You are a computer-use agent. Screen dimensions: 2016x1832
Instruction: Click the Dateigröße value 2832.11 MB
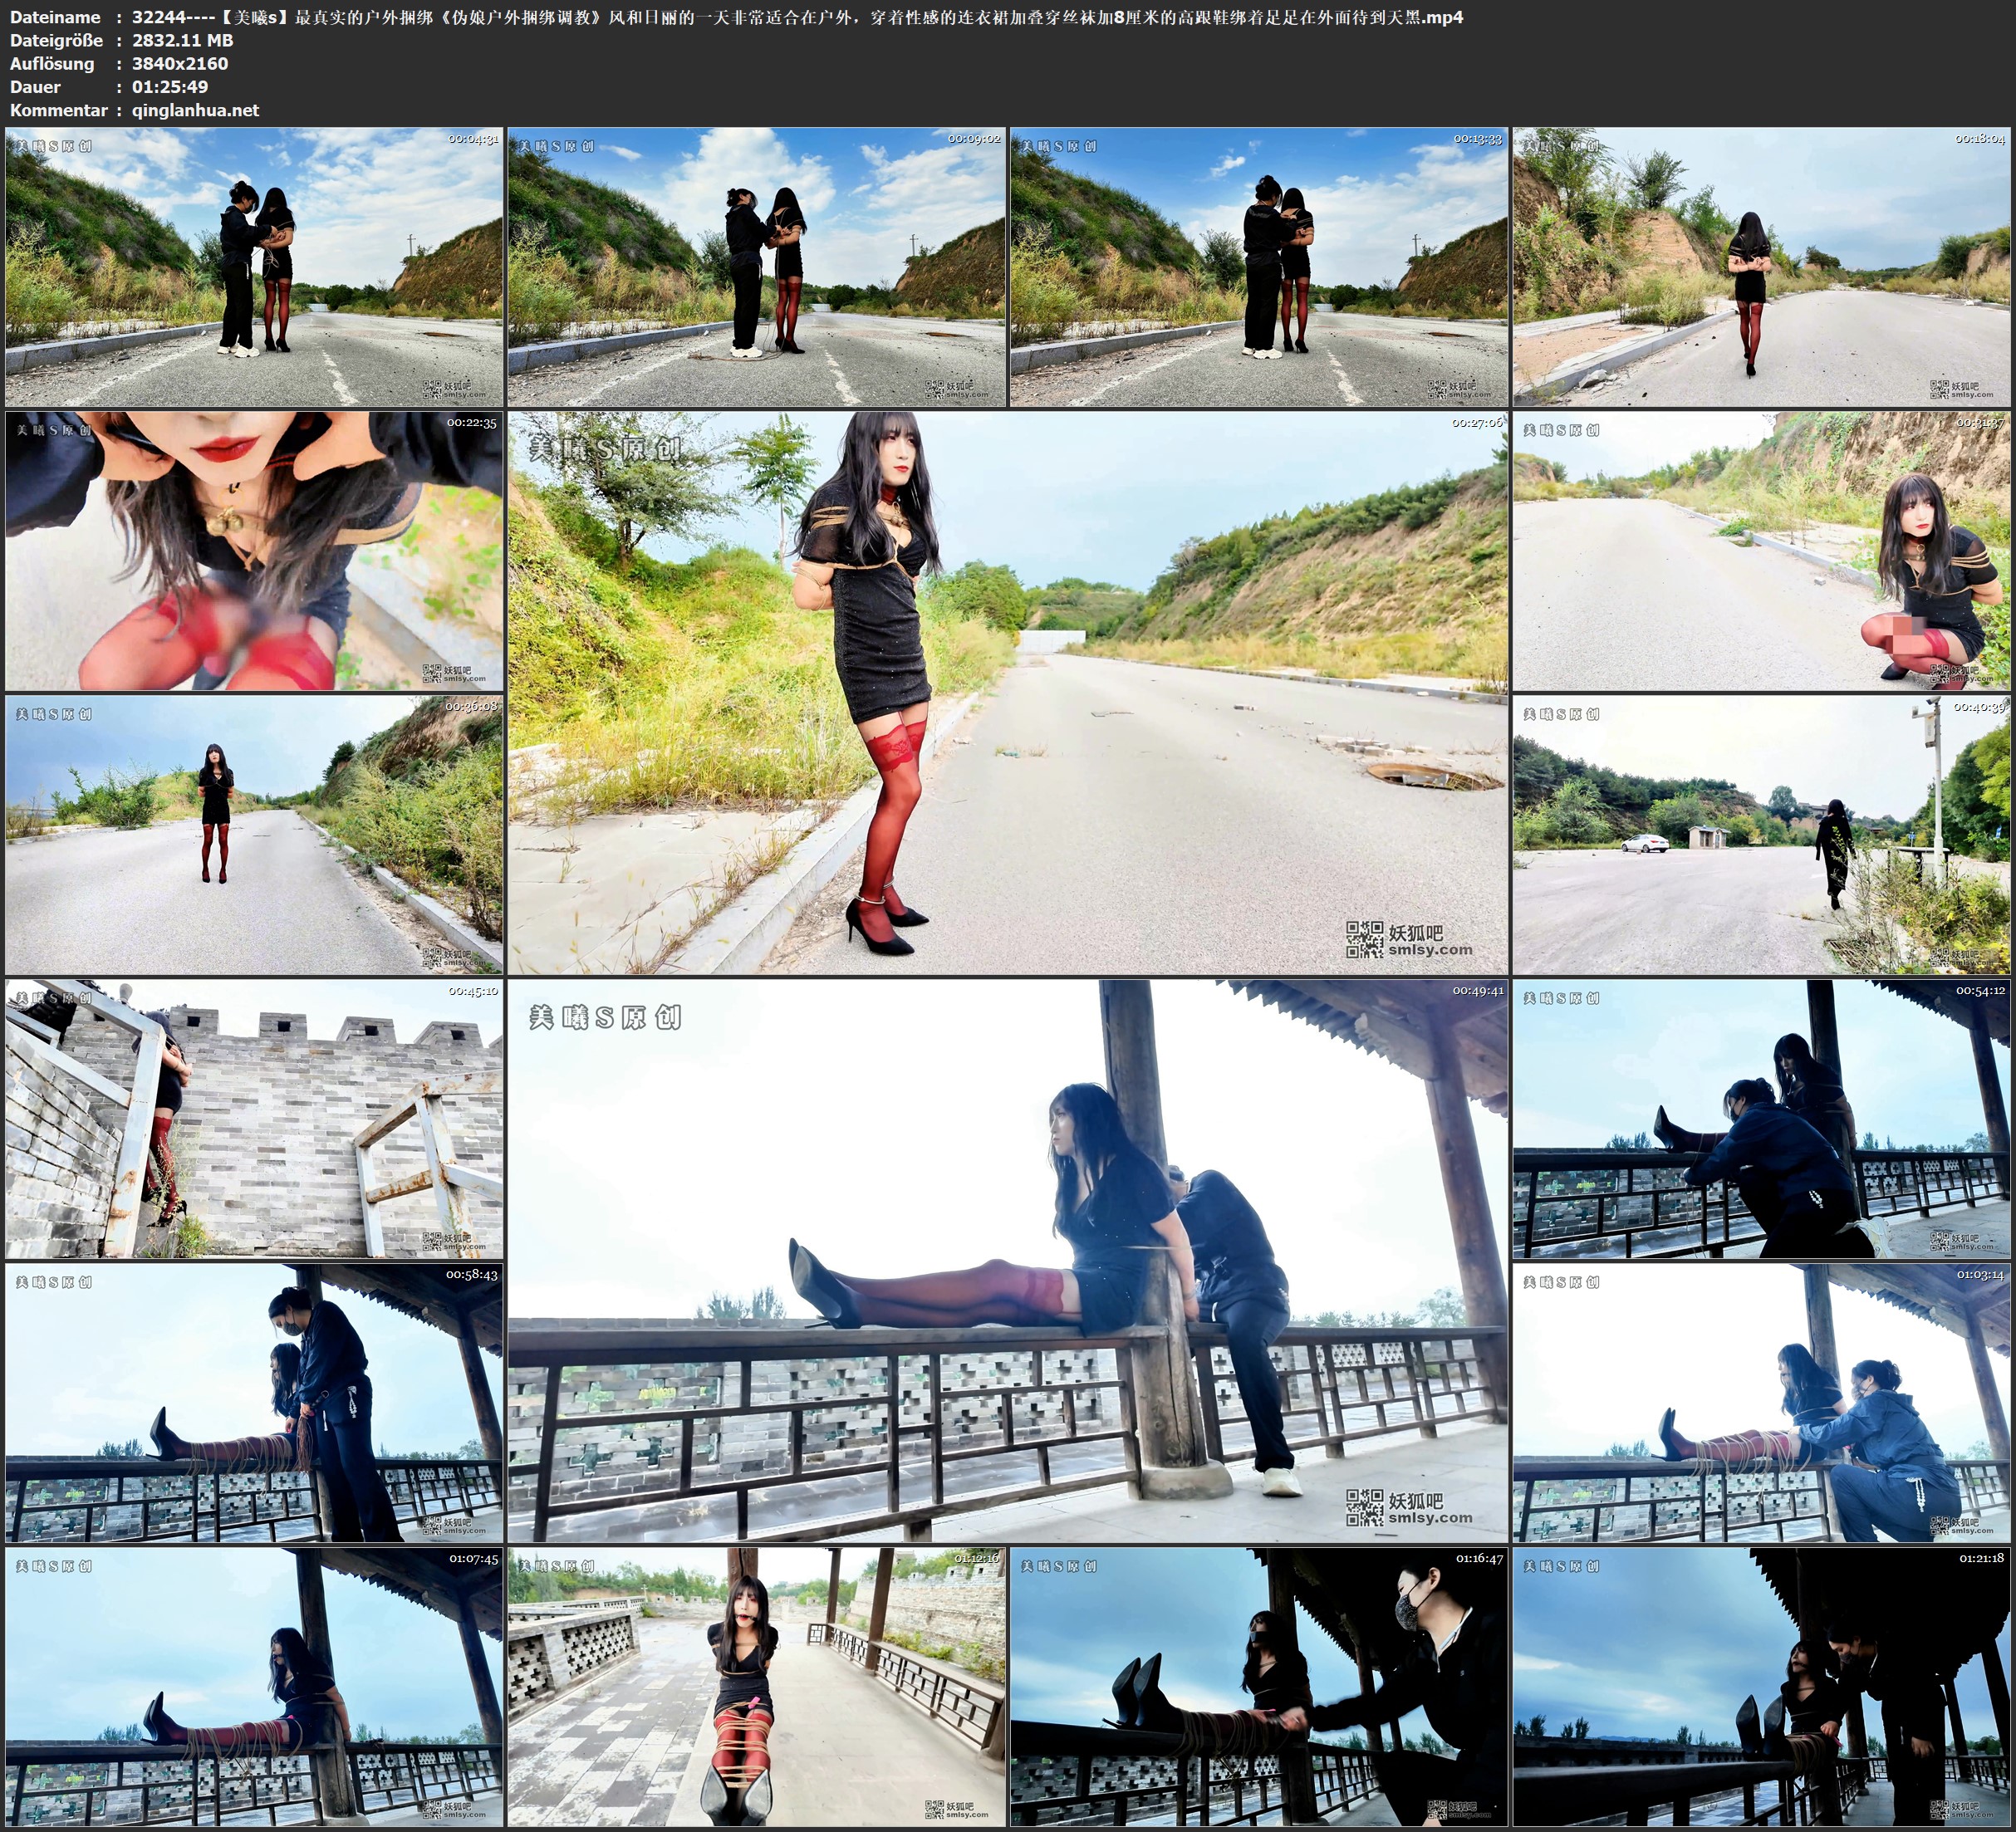point(182,40)
